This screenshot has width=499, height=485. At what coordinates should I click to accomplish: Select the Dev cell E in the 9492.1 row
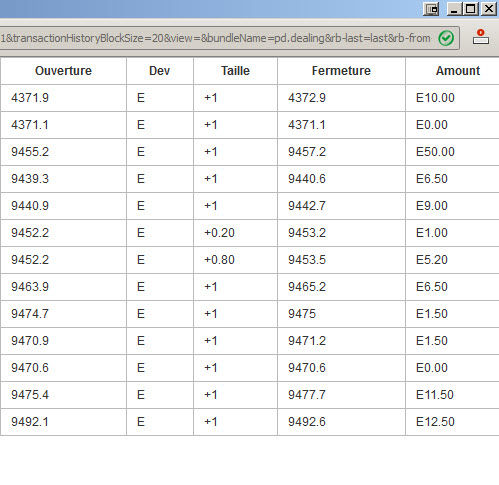(x=141, y=422)
